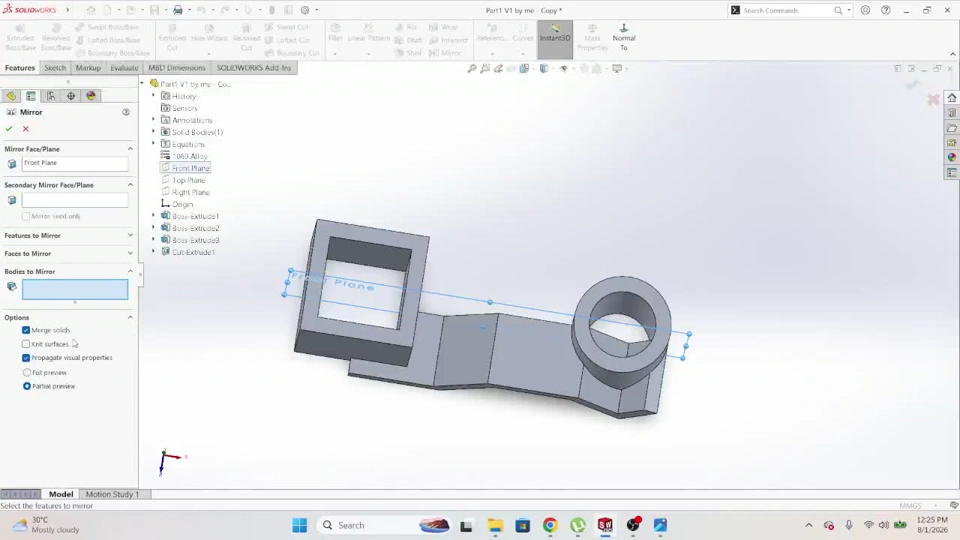Click the Instant3D toolbar button
This screenshot has height=540, width=960.
(555, 39)
